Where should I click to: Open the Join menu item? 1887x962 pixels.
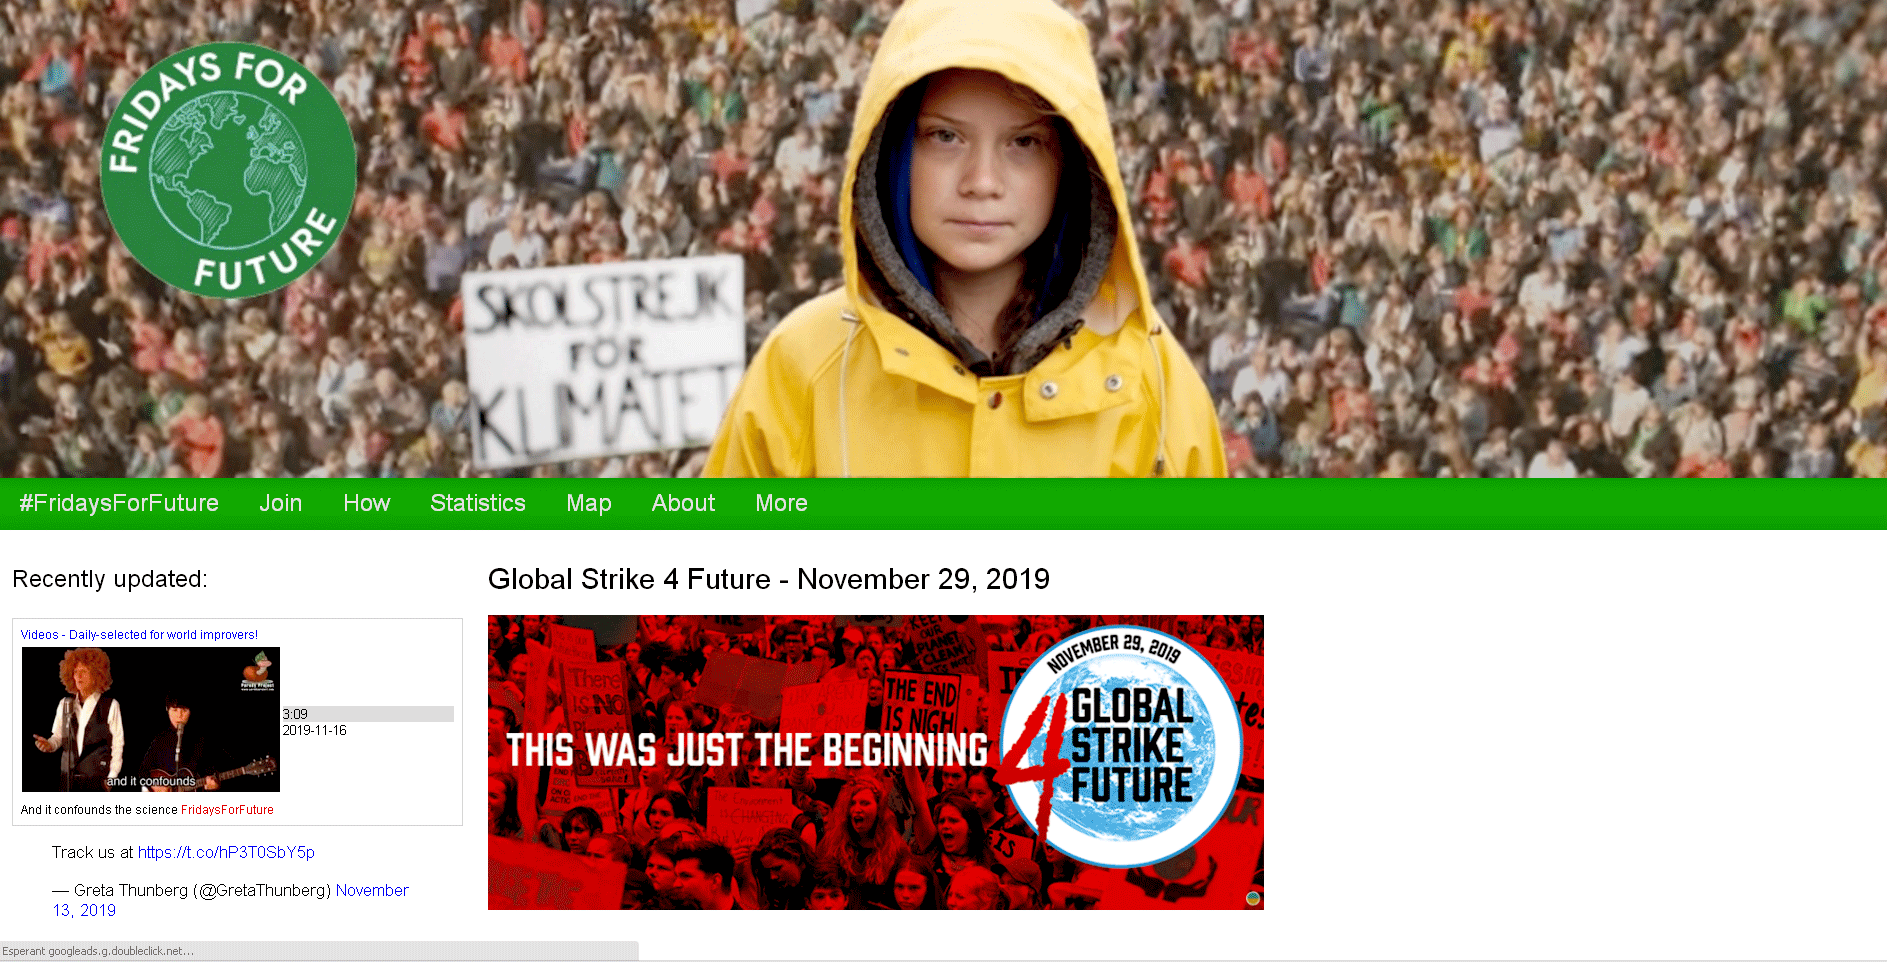281,503
